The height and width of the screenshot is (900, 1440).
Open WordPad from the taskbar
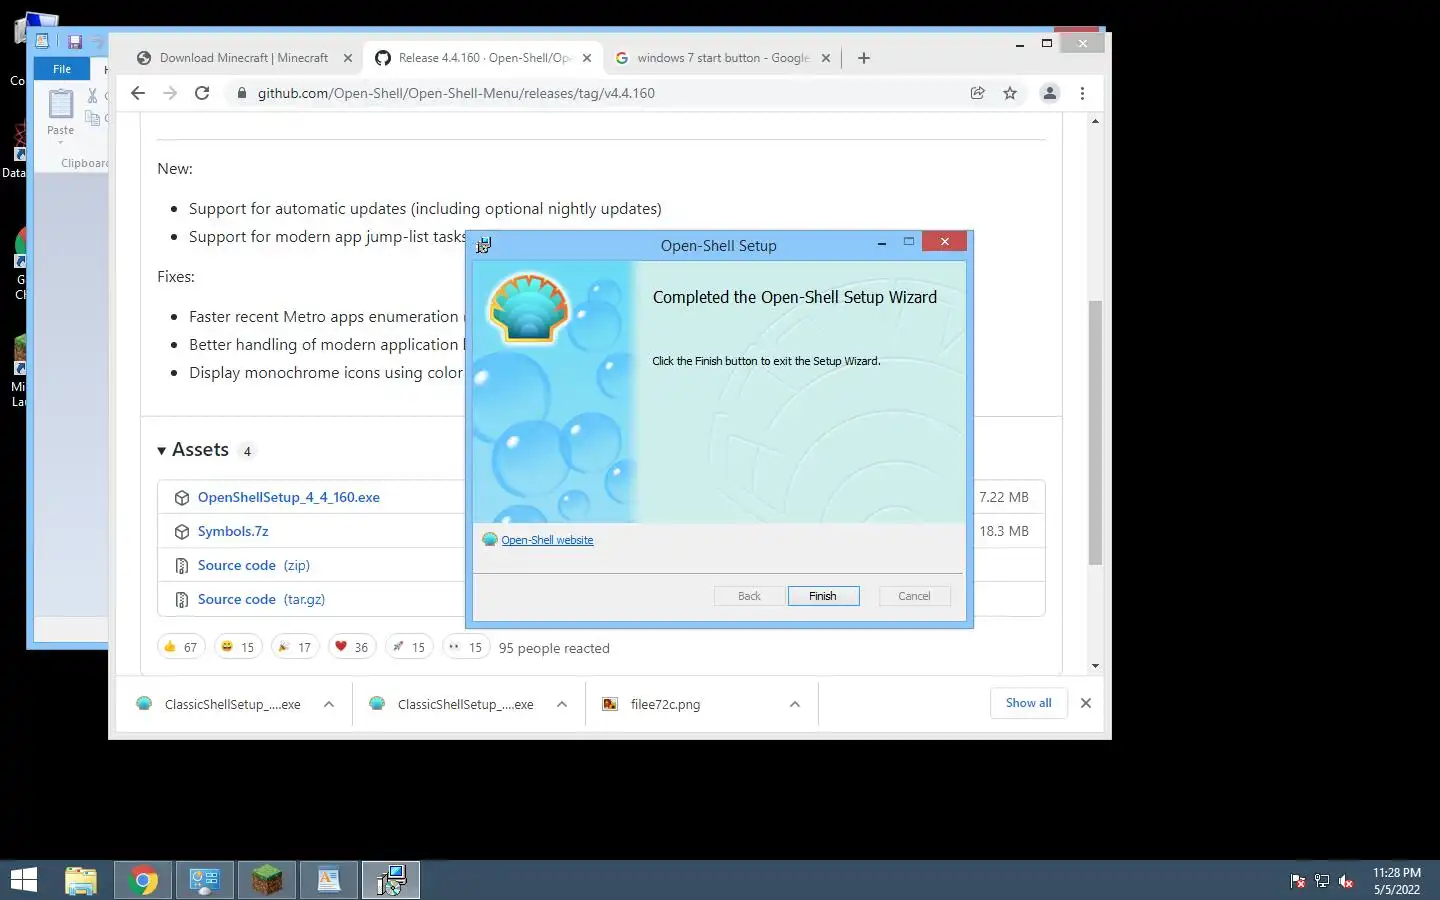click(x=329, y=880)
